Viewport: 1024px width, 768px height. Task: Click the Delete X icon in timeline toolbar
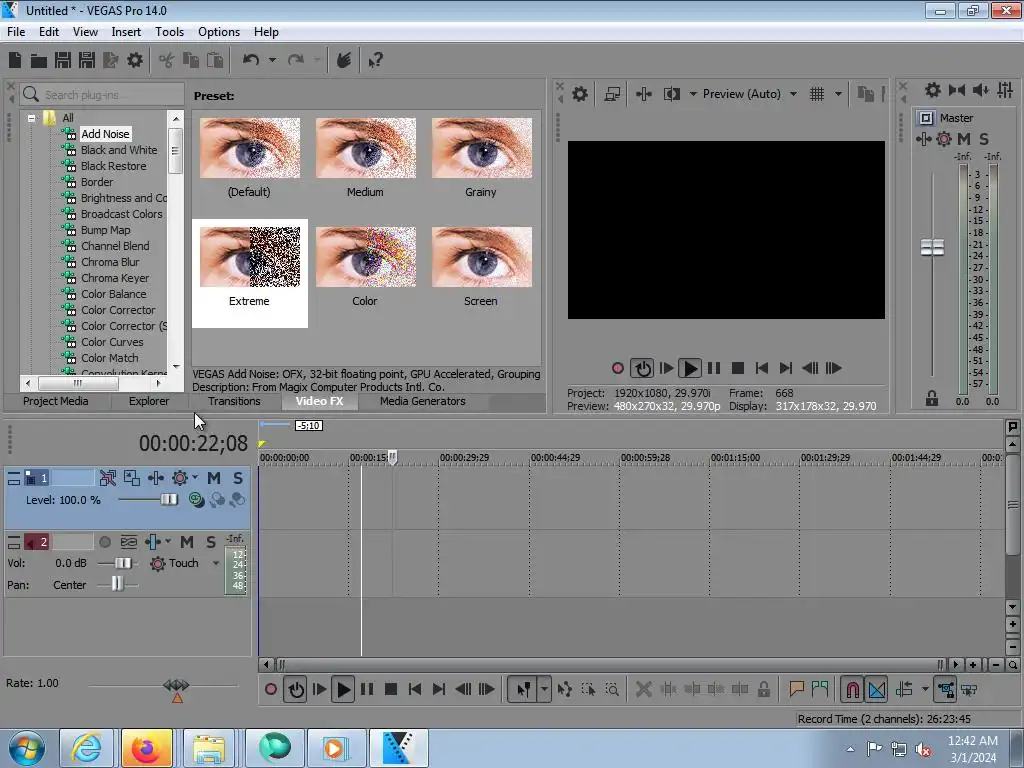(x=644, y=689)
